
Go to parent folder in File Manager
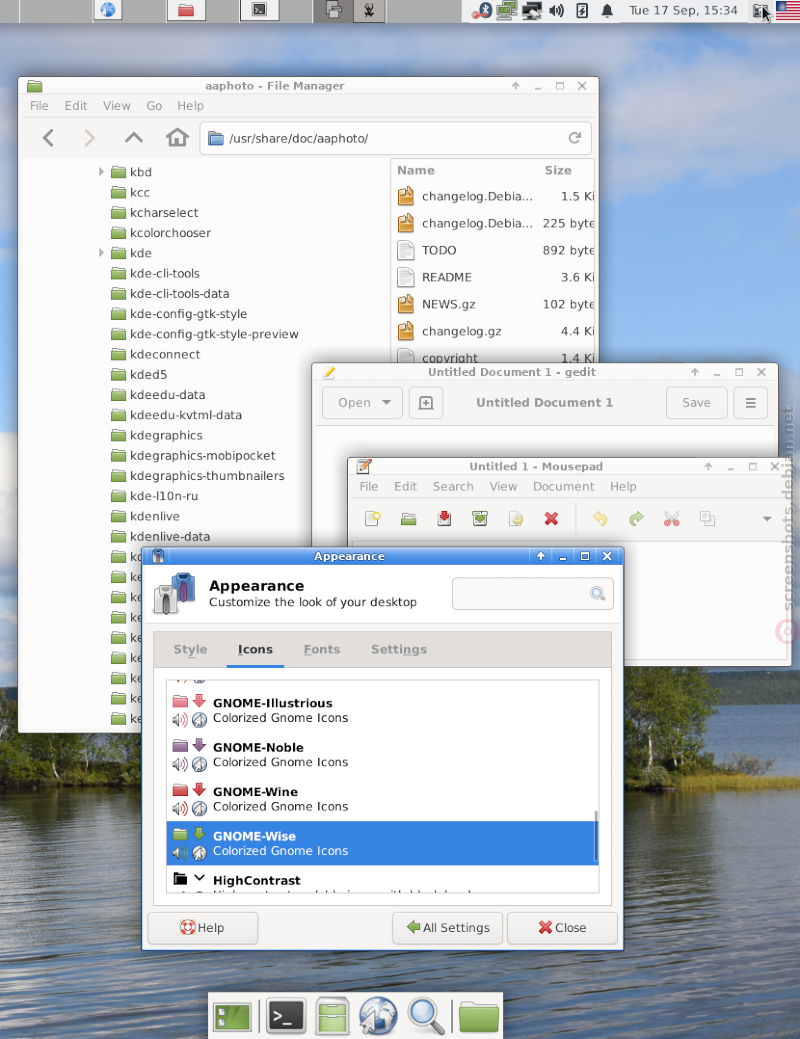point(134,138)
